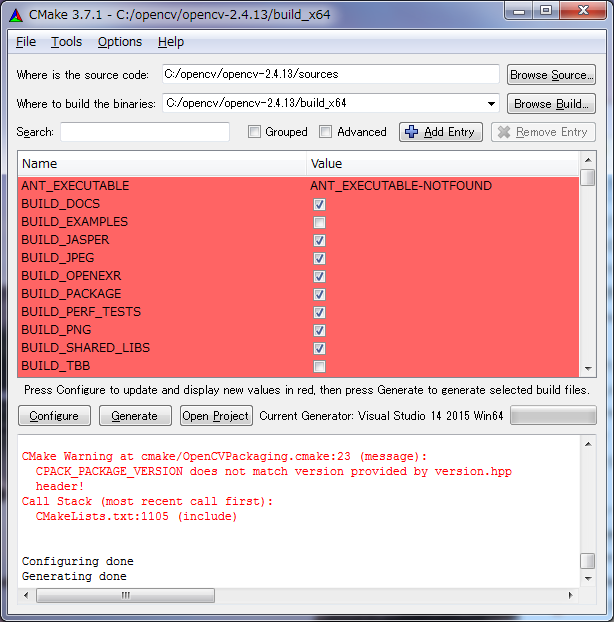The width and height of the screenshot is (614, 622).
Task: Click the blue plus icon on Add Entry
Action: [x=411, y=132]
